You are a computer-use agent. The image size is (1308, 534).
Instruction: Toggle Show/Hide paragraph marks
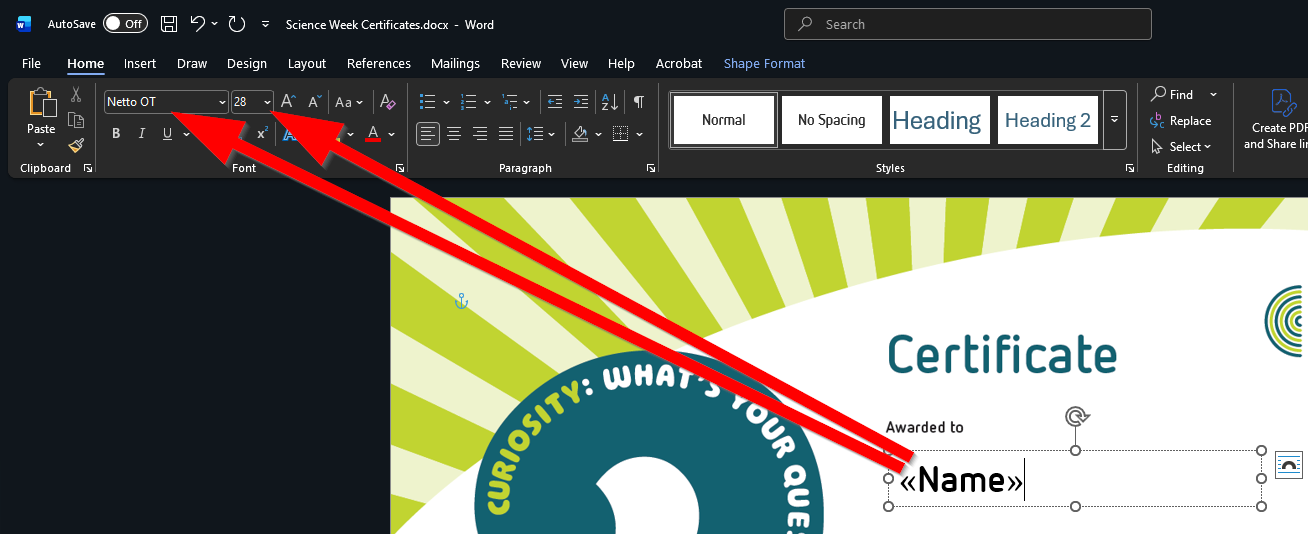[638, 102]
